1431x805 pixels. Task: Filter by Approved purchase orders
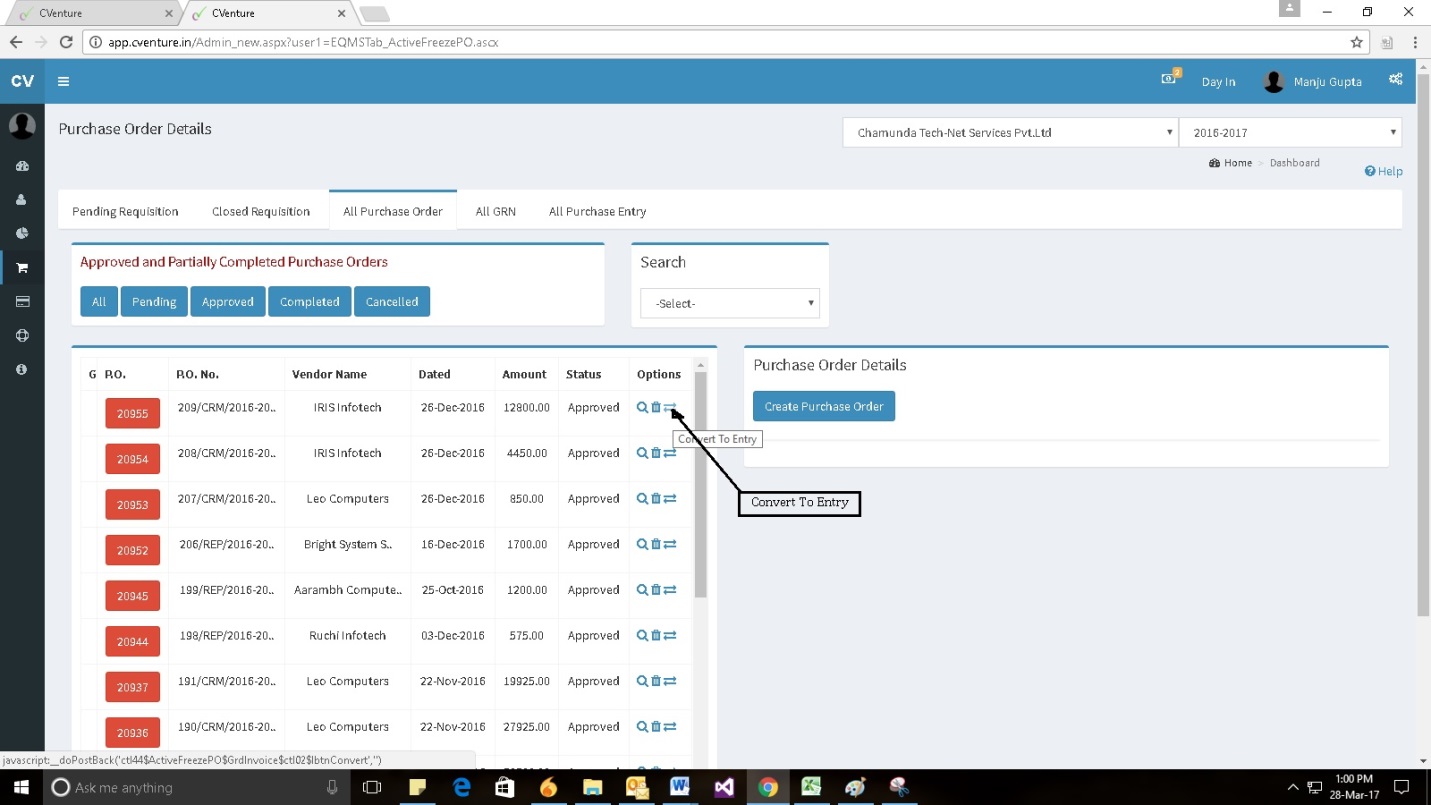[228, 301]
